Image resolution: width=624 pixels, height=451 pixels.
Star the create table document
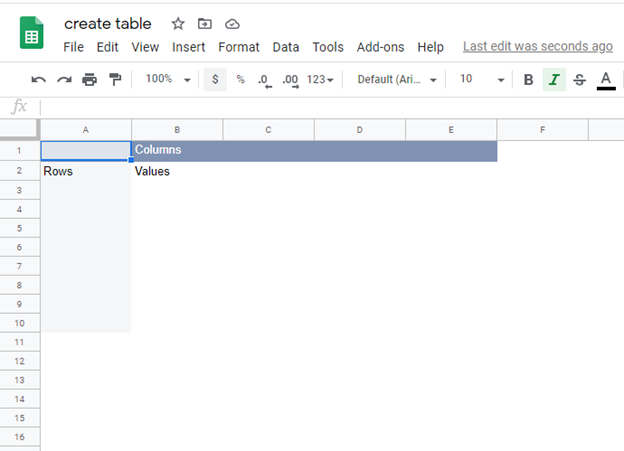click(178, 24)
